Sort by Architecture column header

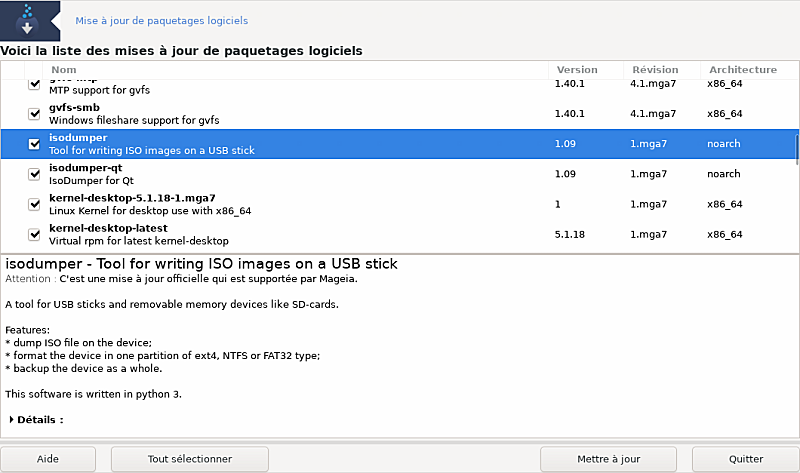742,70
